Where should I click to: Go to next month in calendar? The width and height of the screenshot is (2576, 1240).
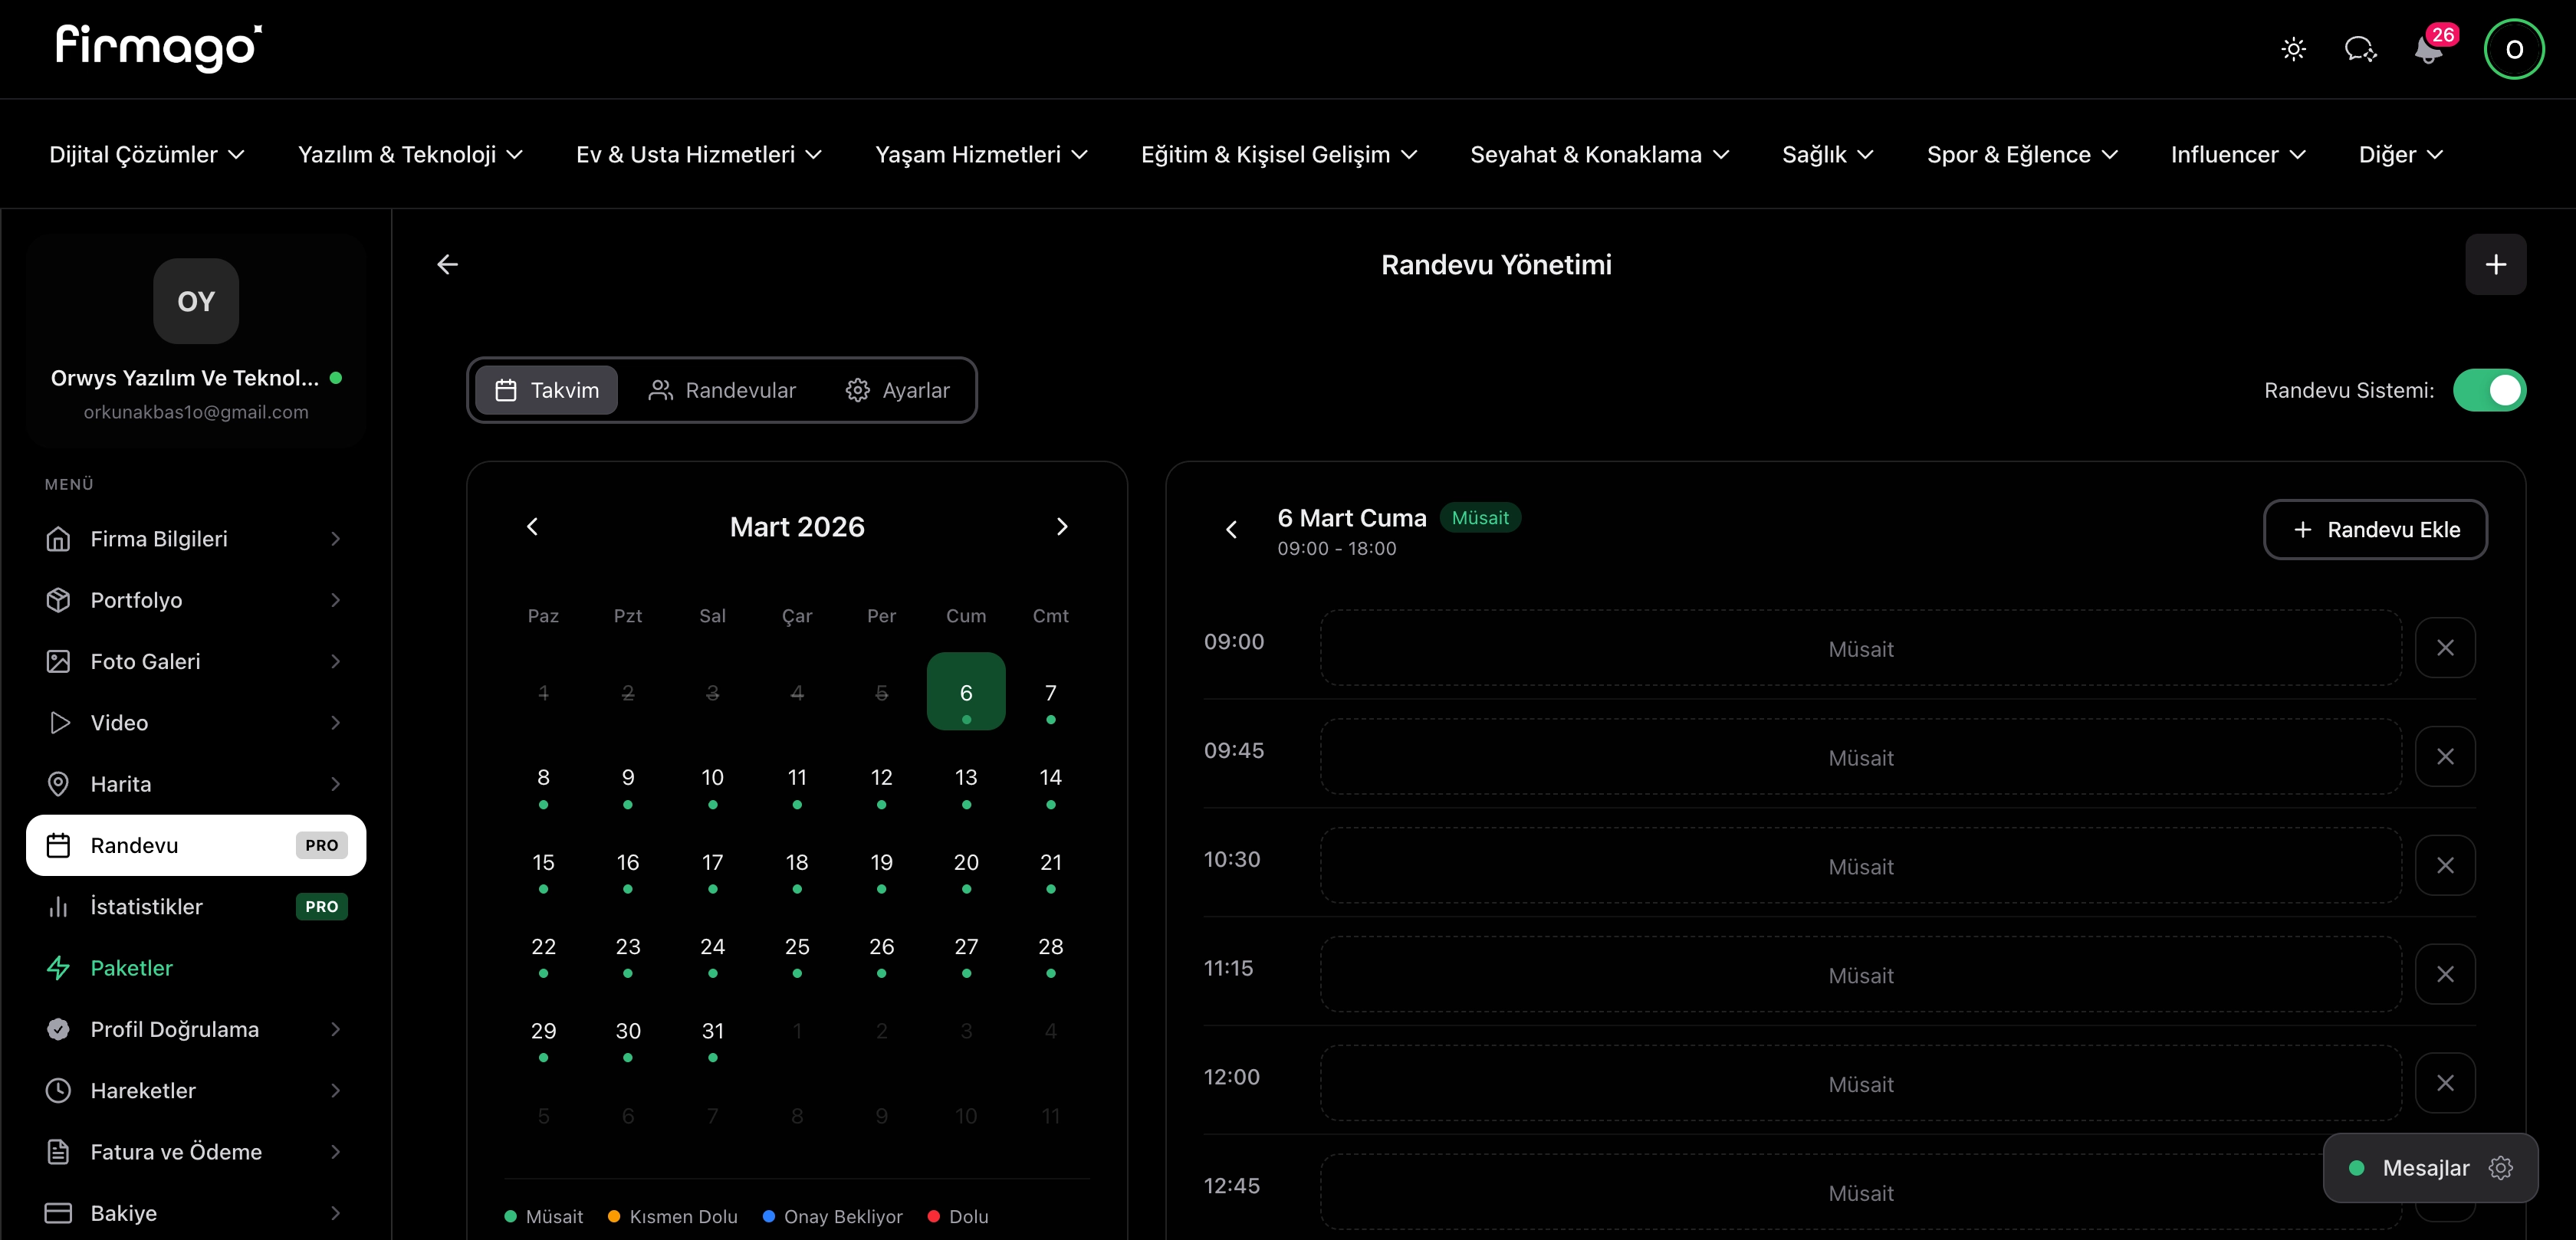[1062, 527]
